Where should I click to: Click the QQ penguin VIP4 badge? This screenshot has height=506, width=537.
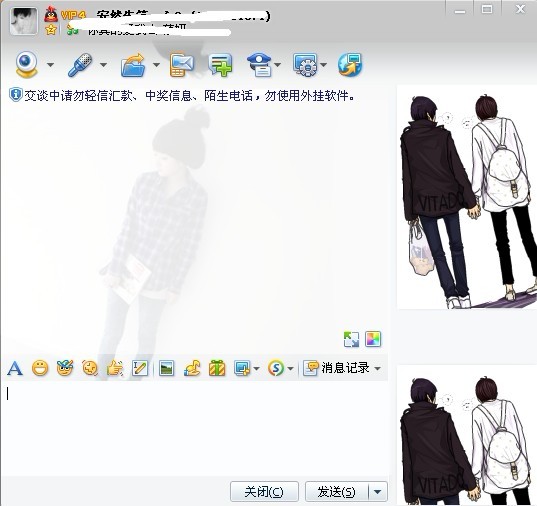click(65, 14)
